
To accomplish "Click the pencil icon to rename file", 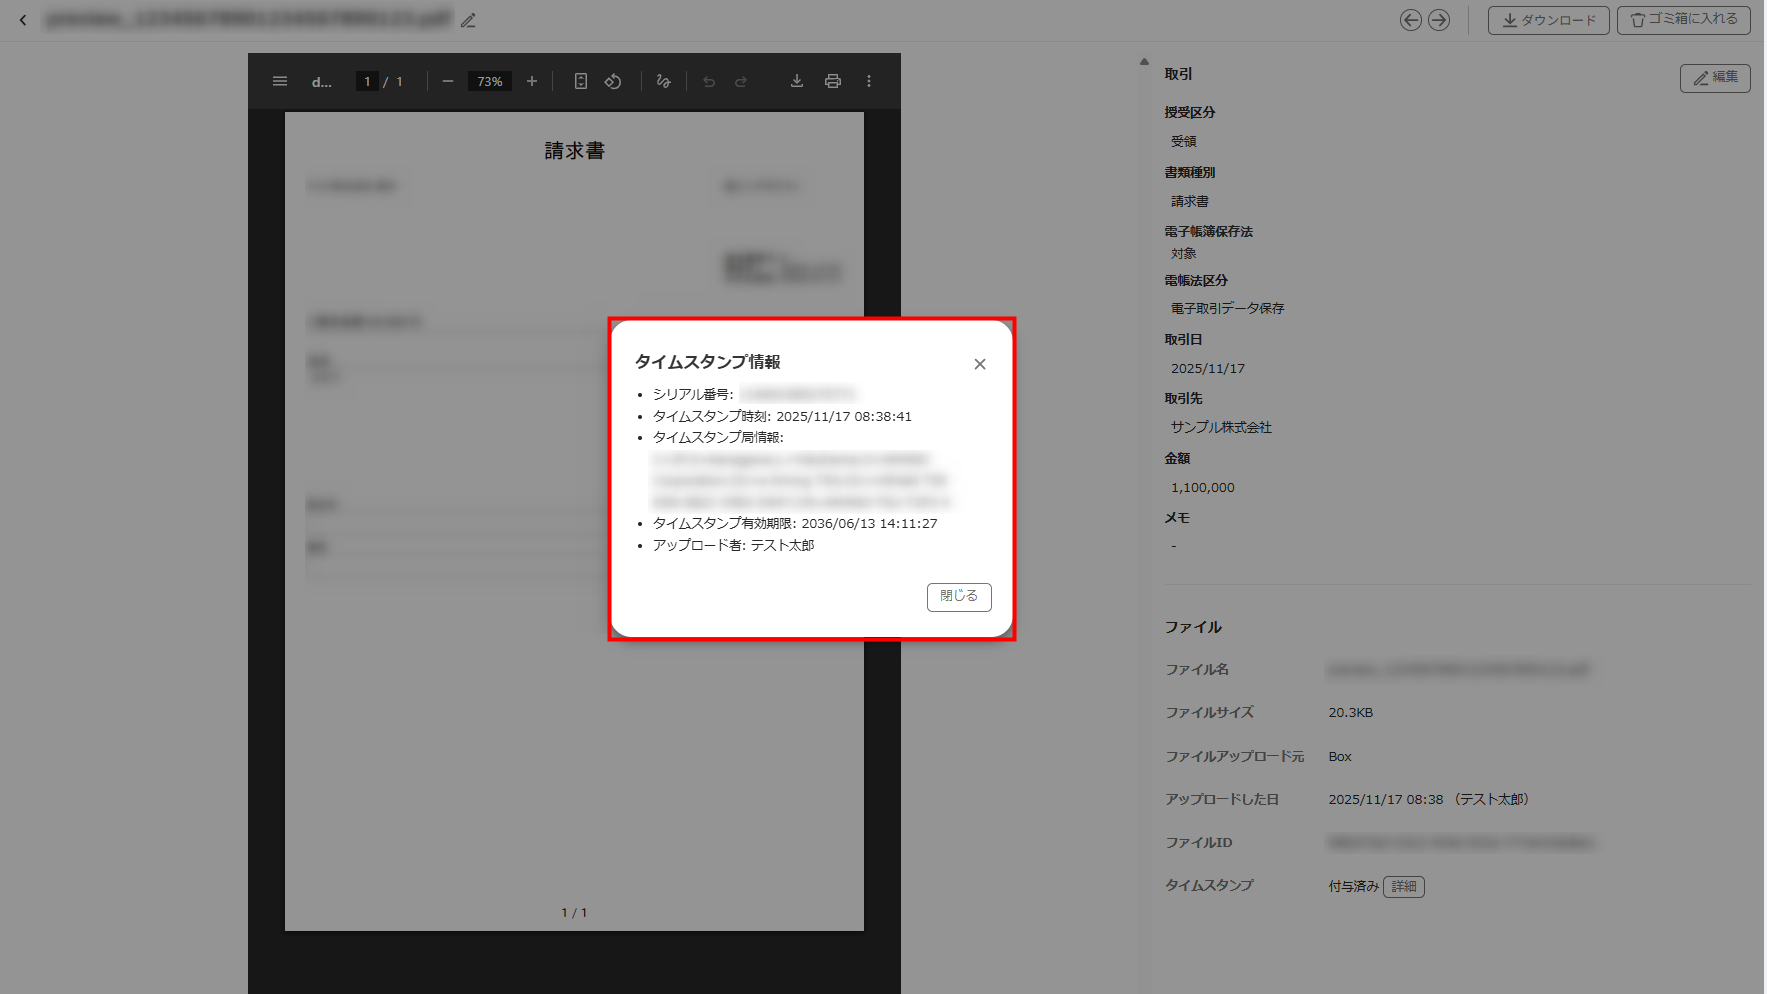I will (x=468, y=20).
